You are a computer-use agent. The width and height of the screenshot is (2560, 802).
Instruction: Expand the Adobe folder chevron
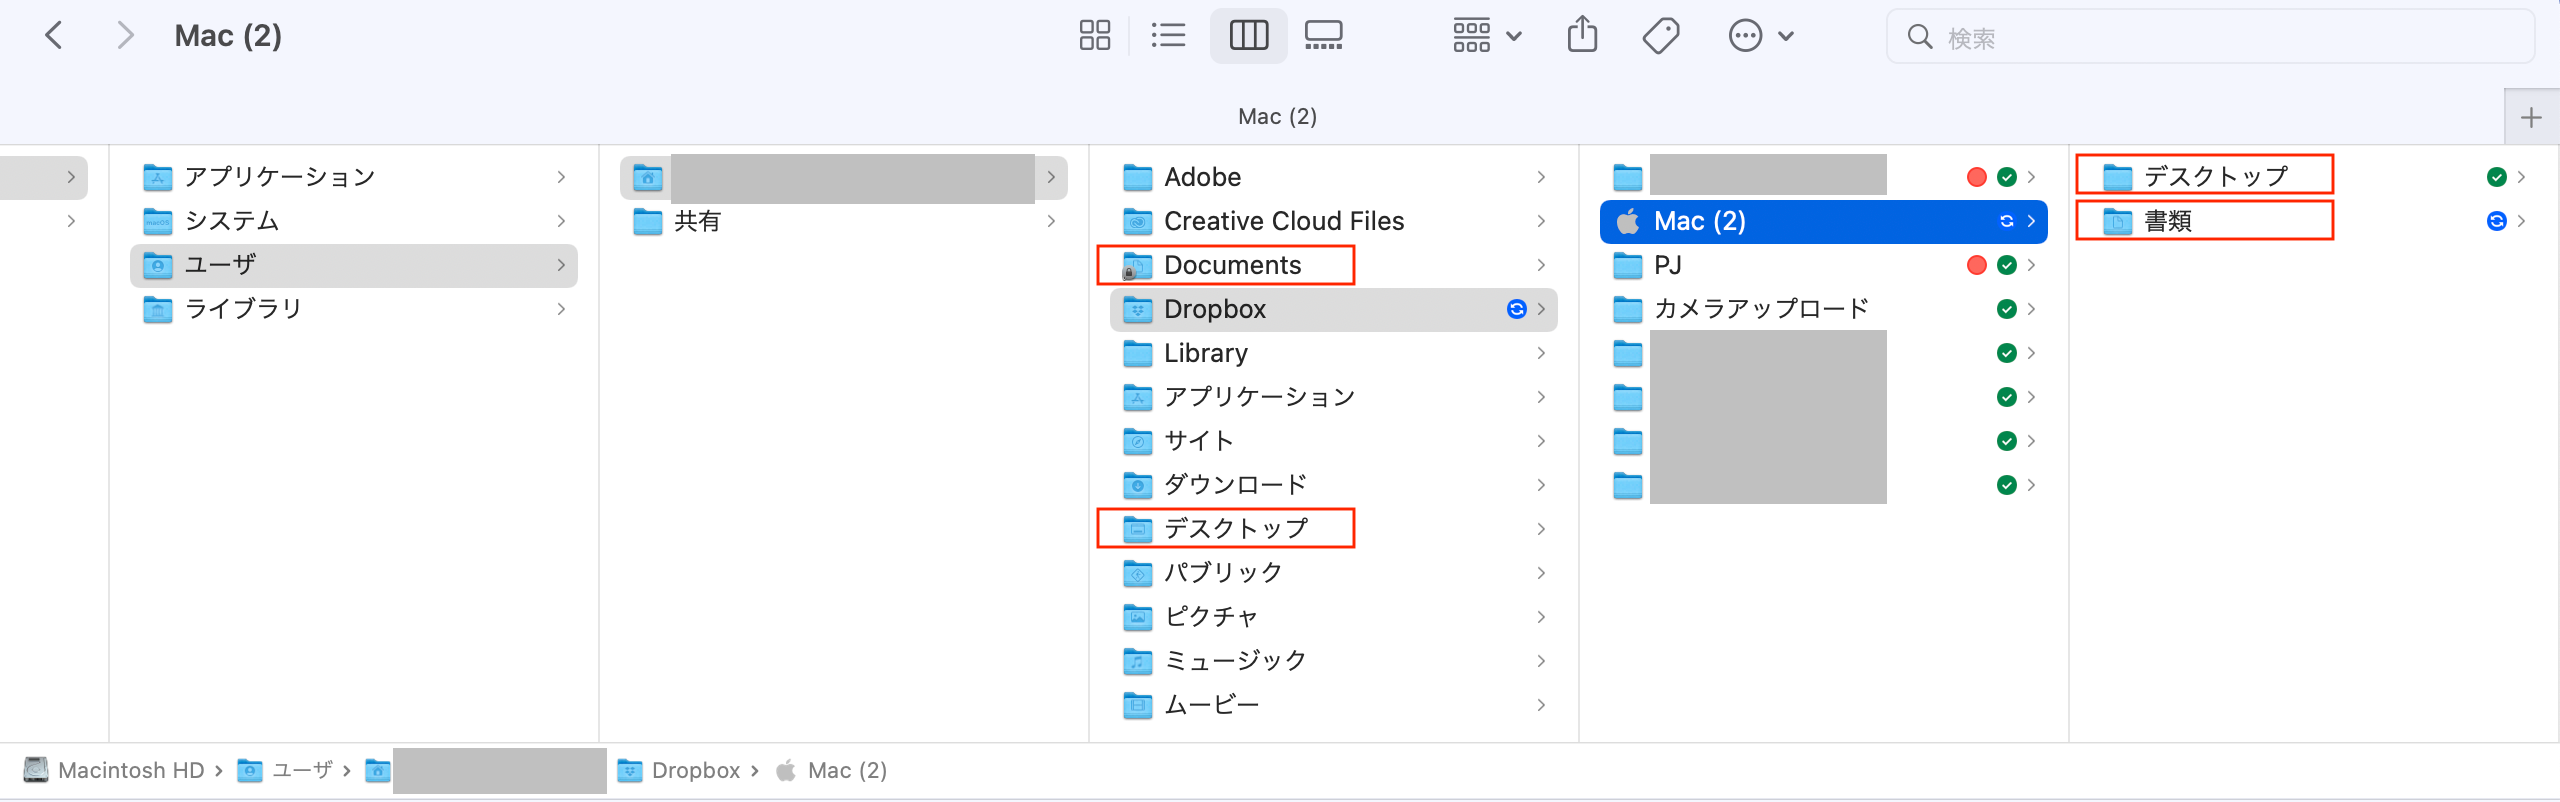point(1541,177)
